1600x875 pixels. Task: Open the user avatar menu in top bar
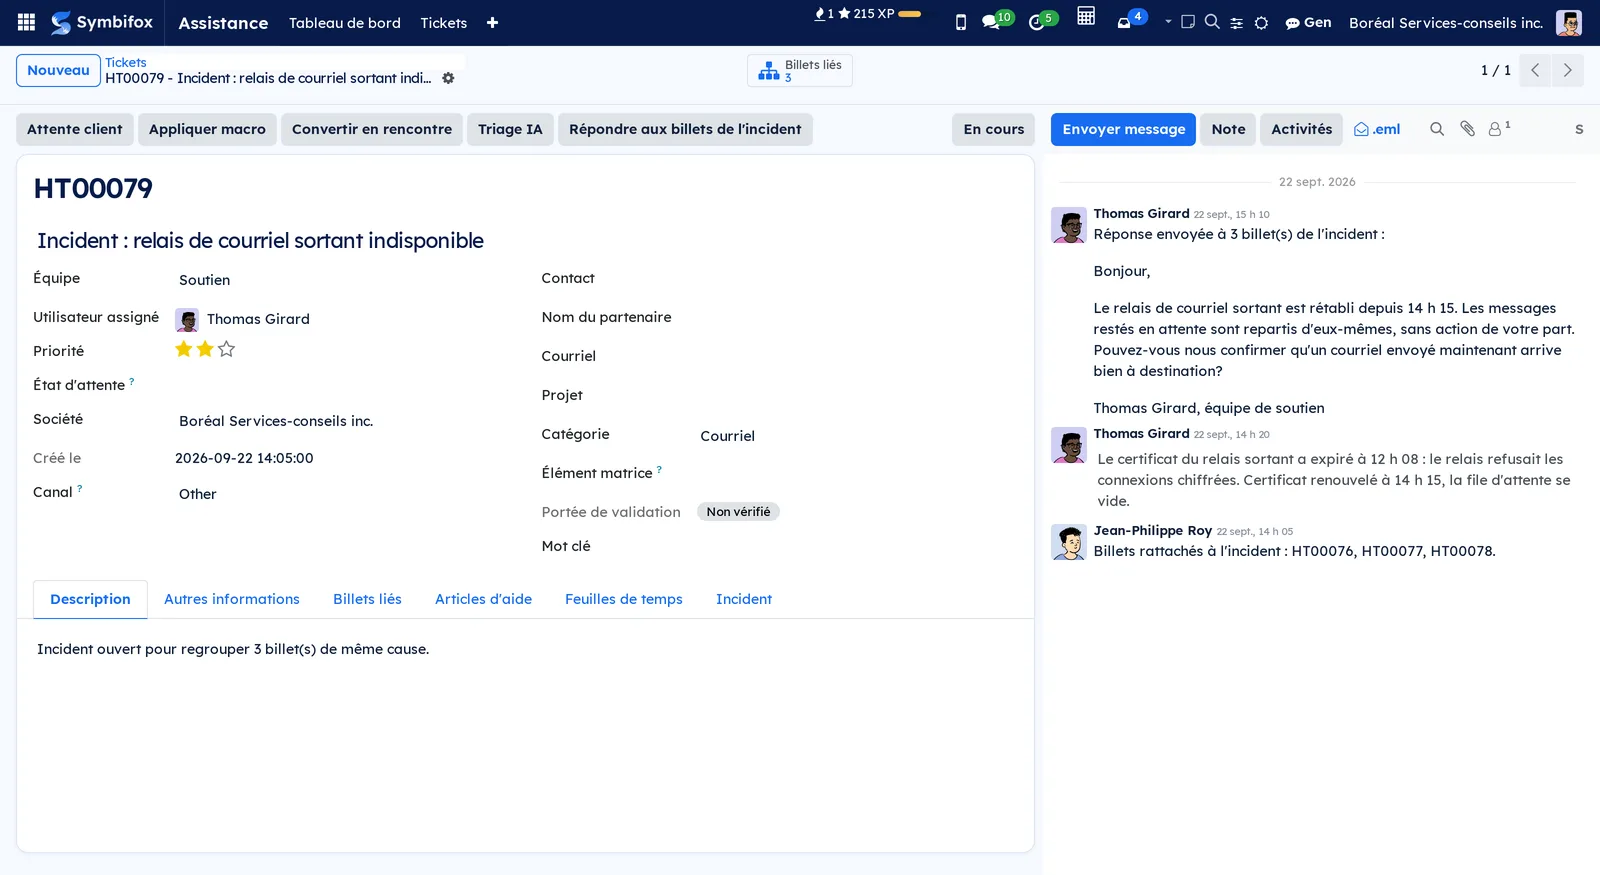click(1568, 22)
